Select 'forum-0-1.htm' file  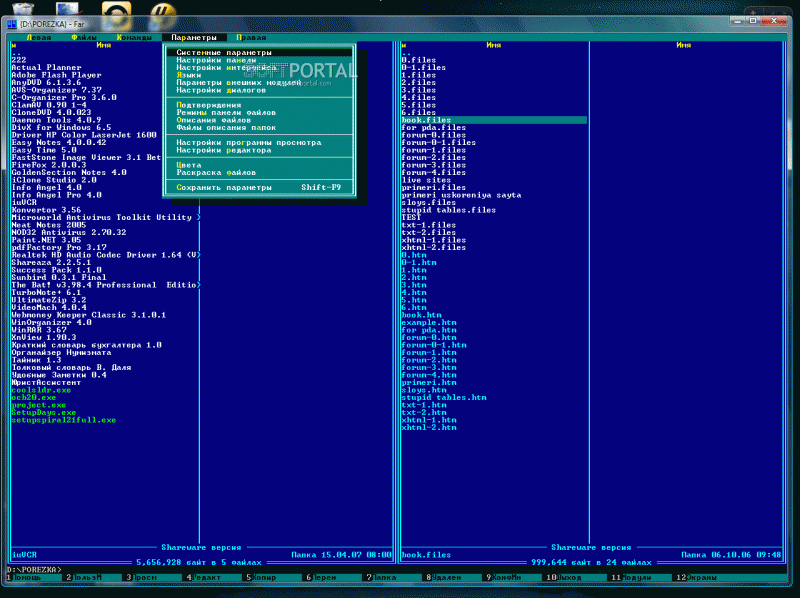pos(434,345)
